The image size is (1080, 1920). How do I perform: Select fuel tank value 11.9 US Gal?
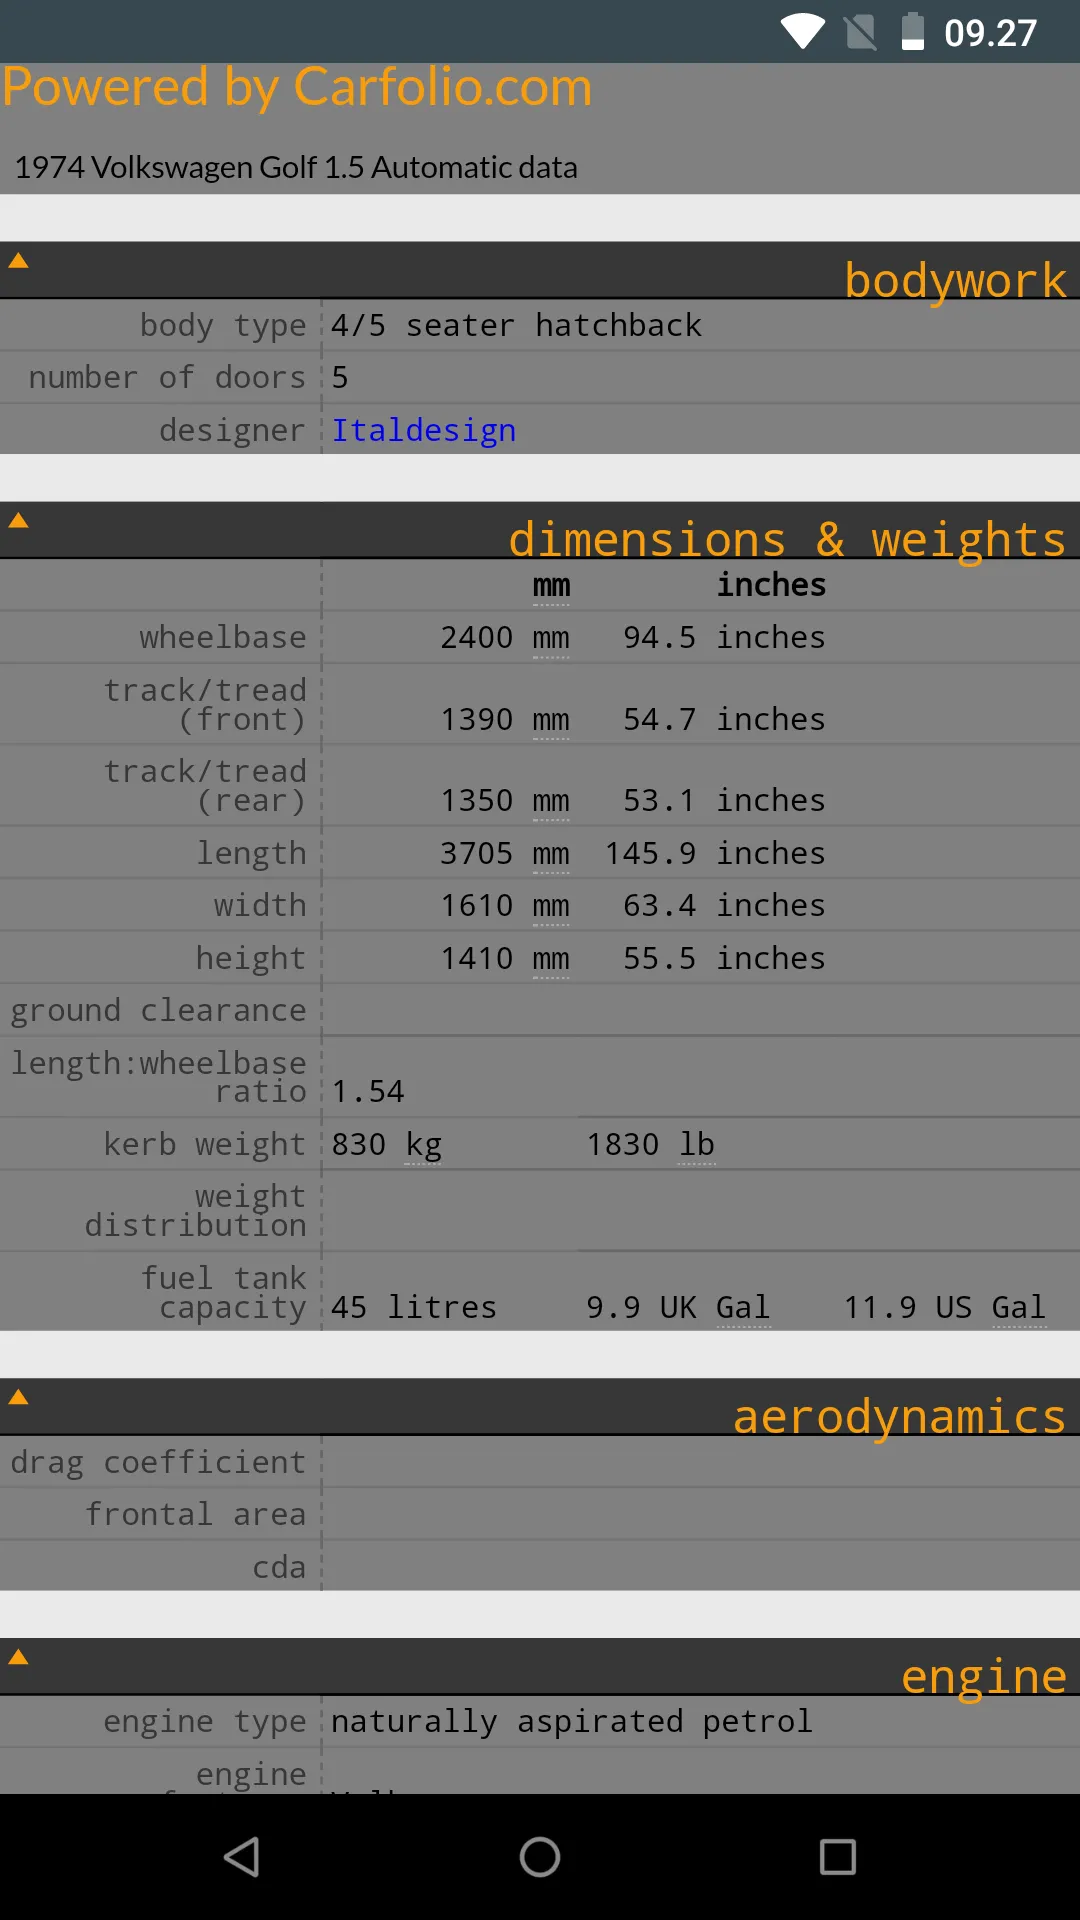[x=945, y=1308]
